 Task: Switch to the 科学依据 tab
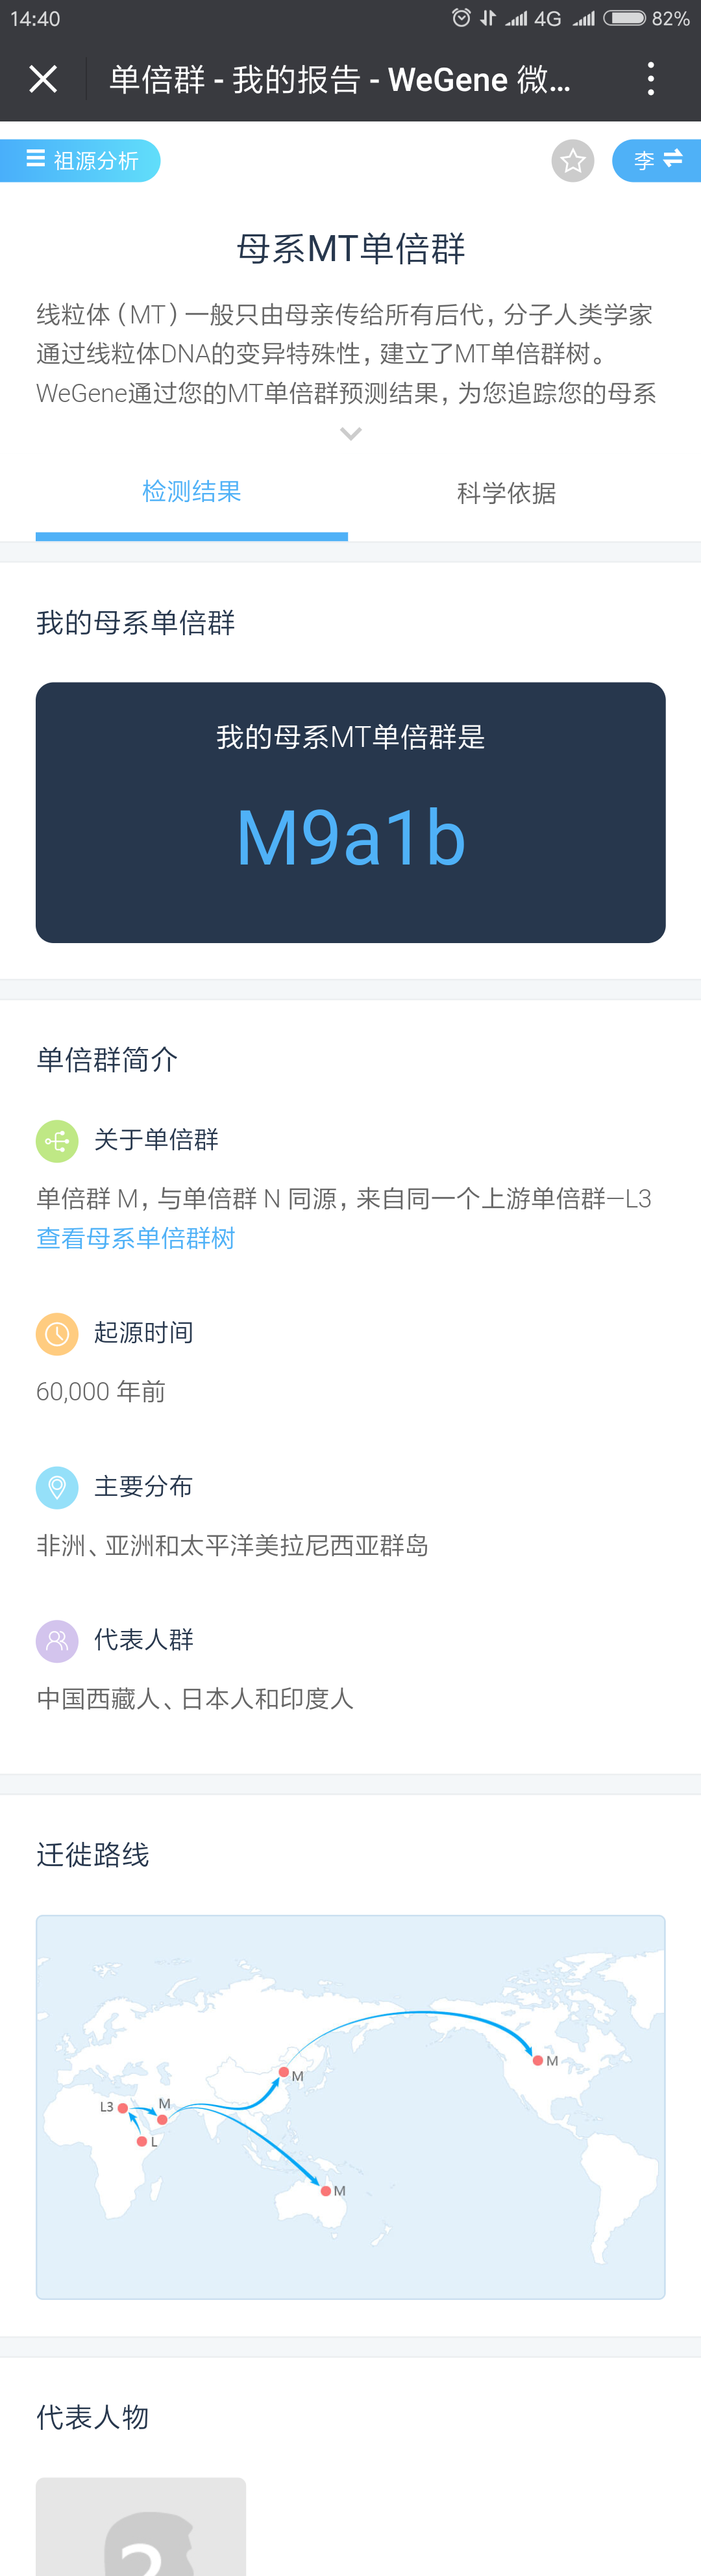click(x=506, y=492)
